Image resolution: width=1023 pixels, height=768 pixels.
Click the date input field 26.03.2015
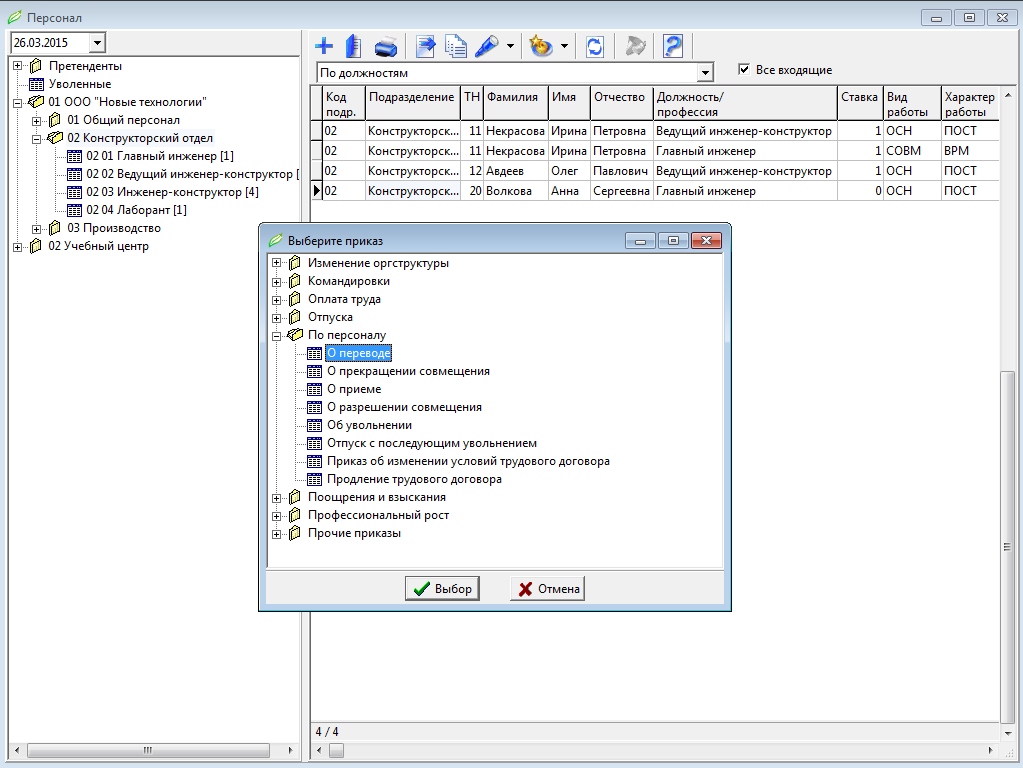click(x=50, y=43)
